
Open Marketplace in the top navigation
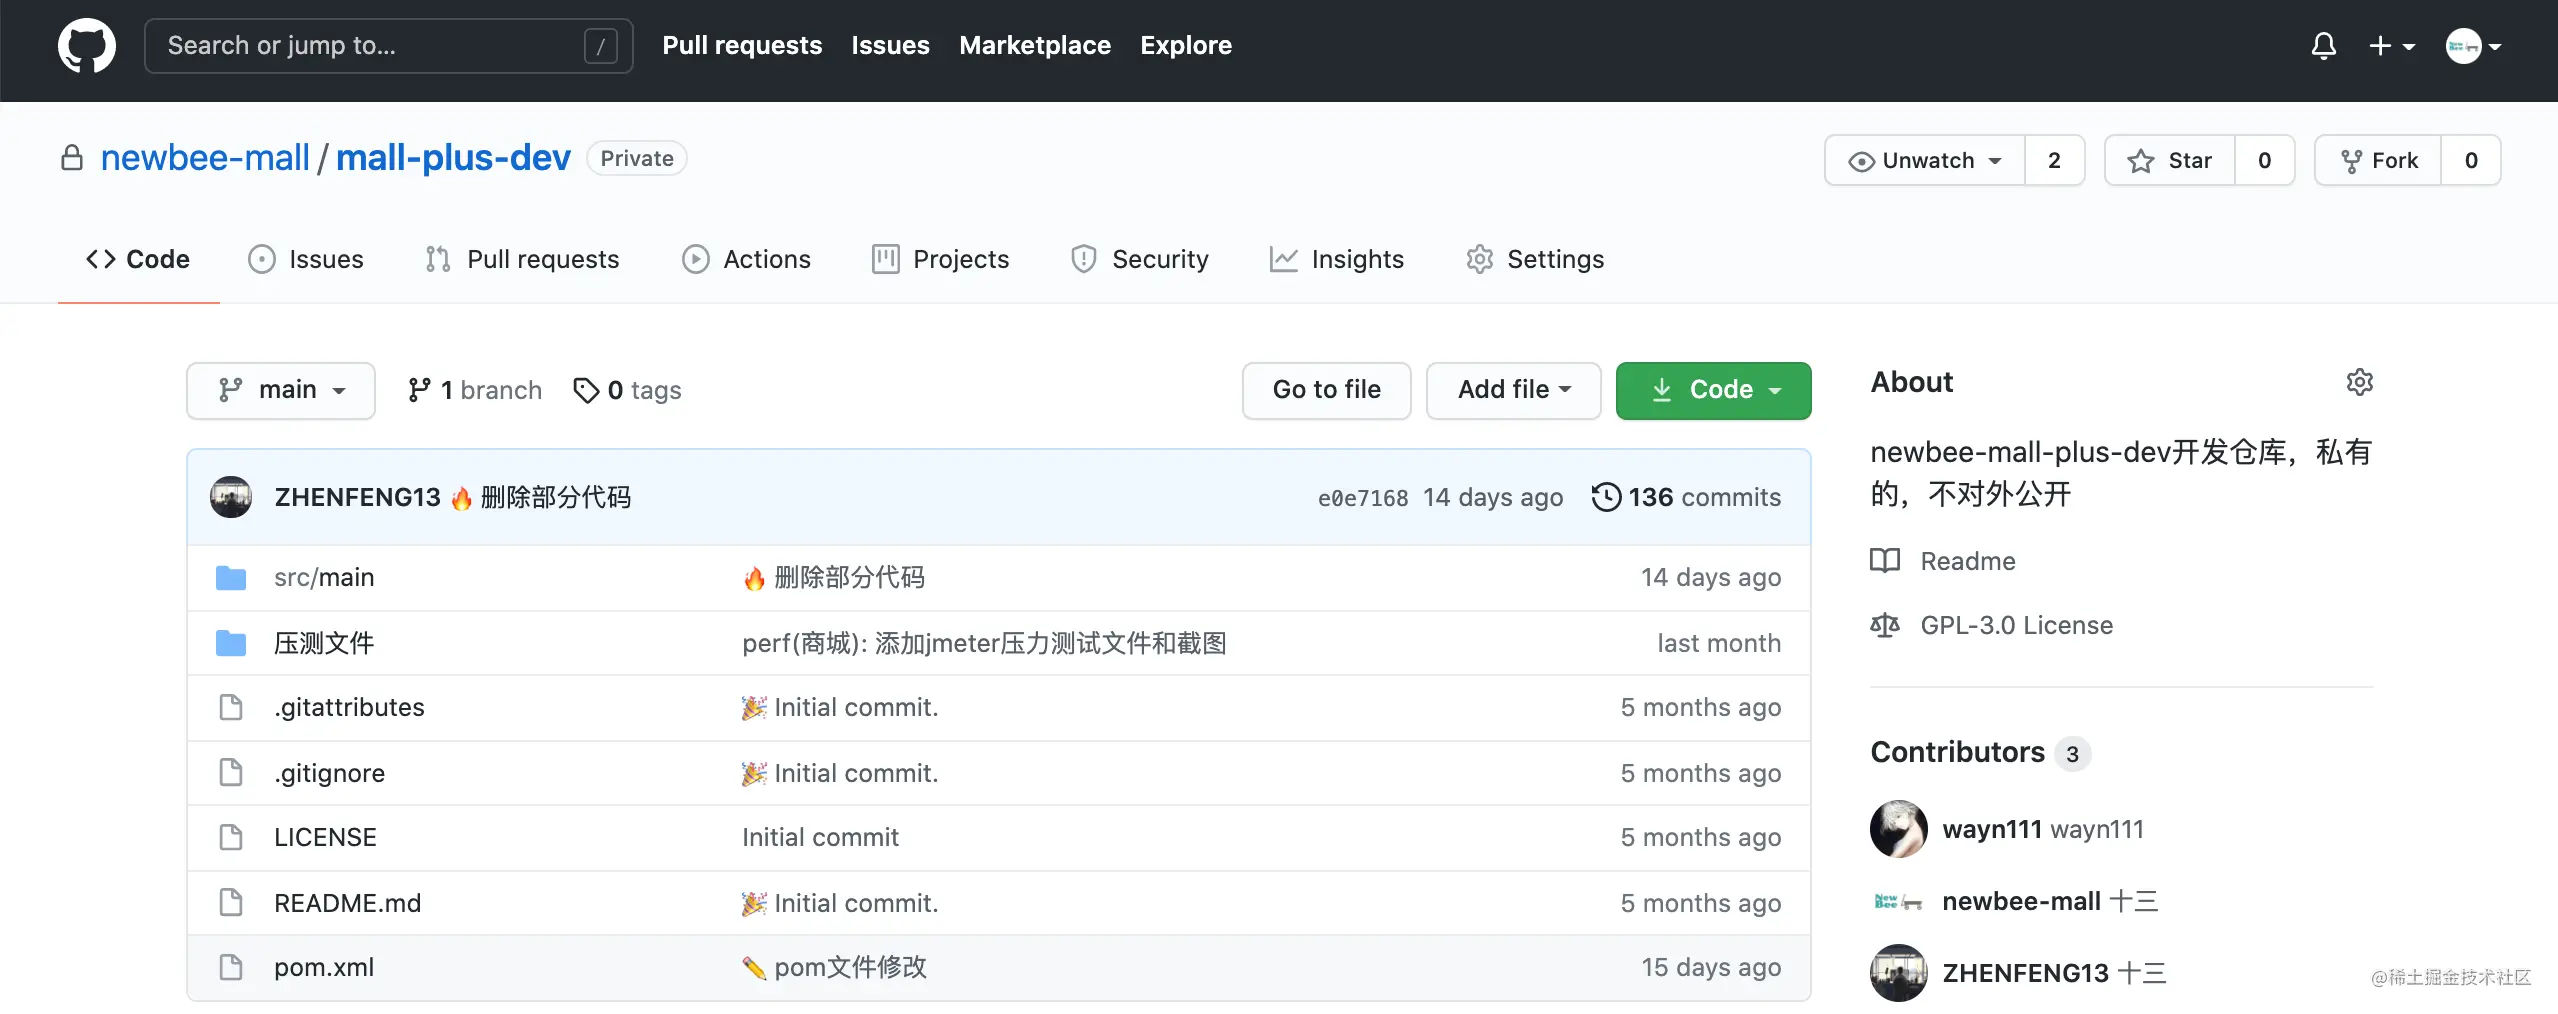(x=1035, y=46)
